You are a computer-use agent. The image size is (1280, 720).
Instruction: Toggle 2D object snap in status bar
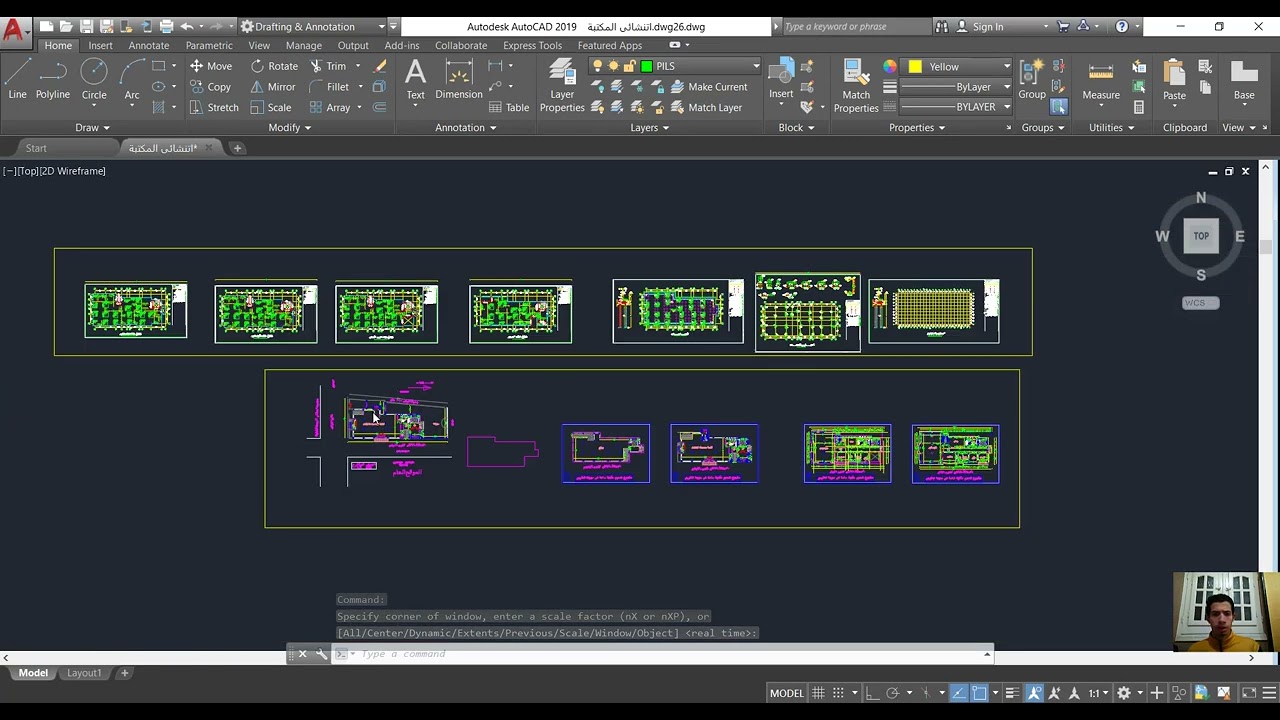coord(980,693)
